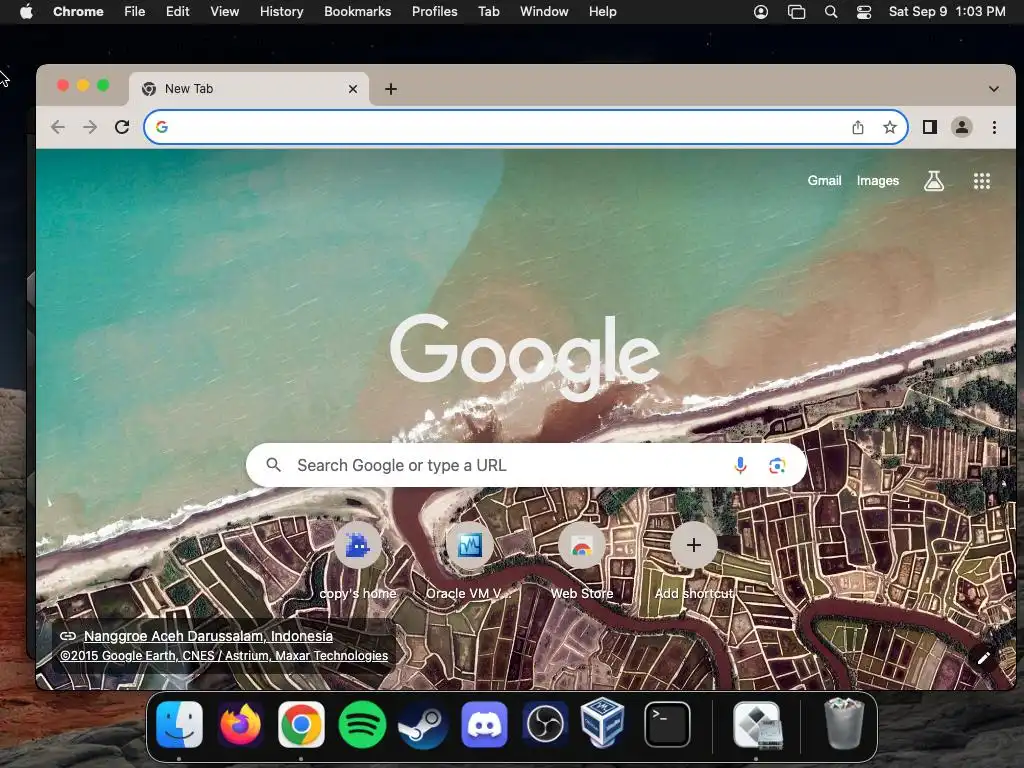Open the File menu
Viewport: 1024px width, 768px height.
[x=135, y=12]
